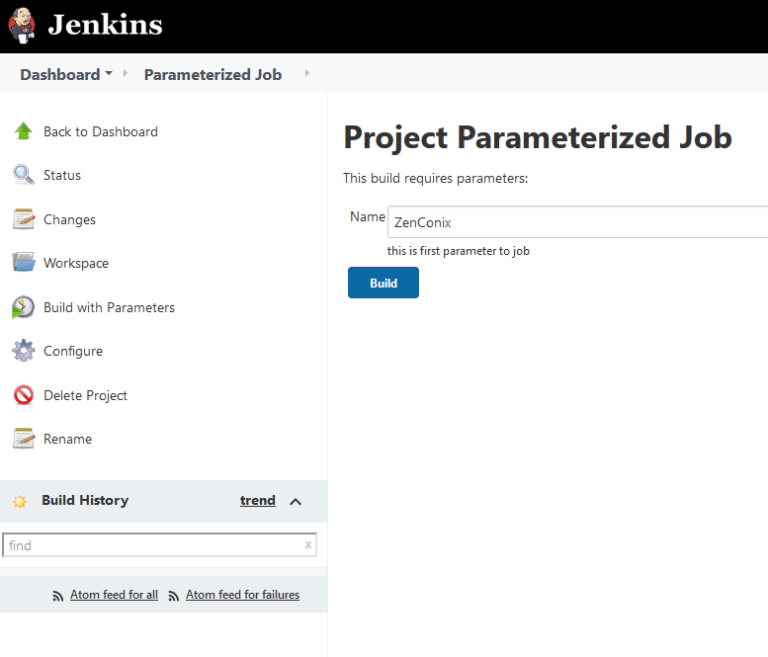Click the Name parameter label

pos(367,217)
